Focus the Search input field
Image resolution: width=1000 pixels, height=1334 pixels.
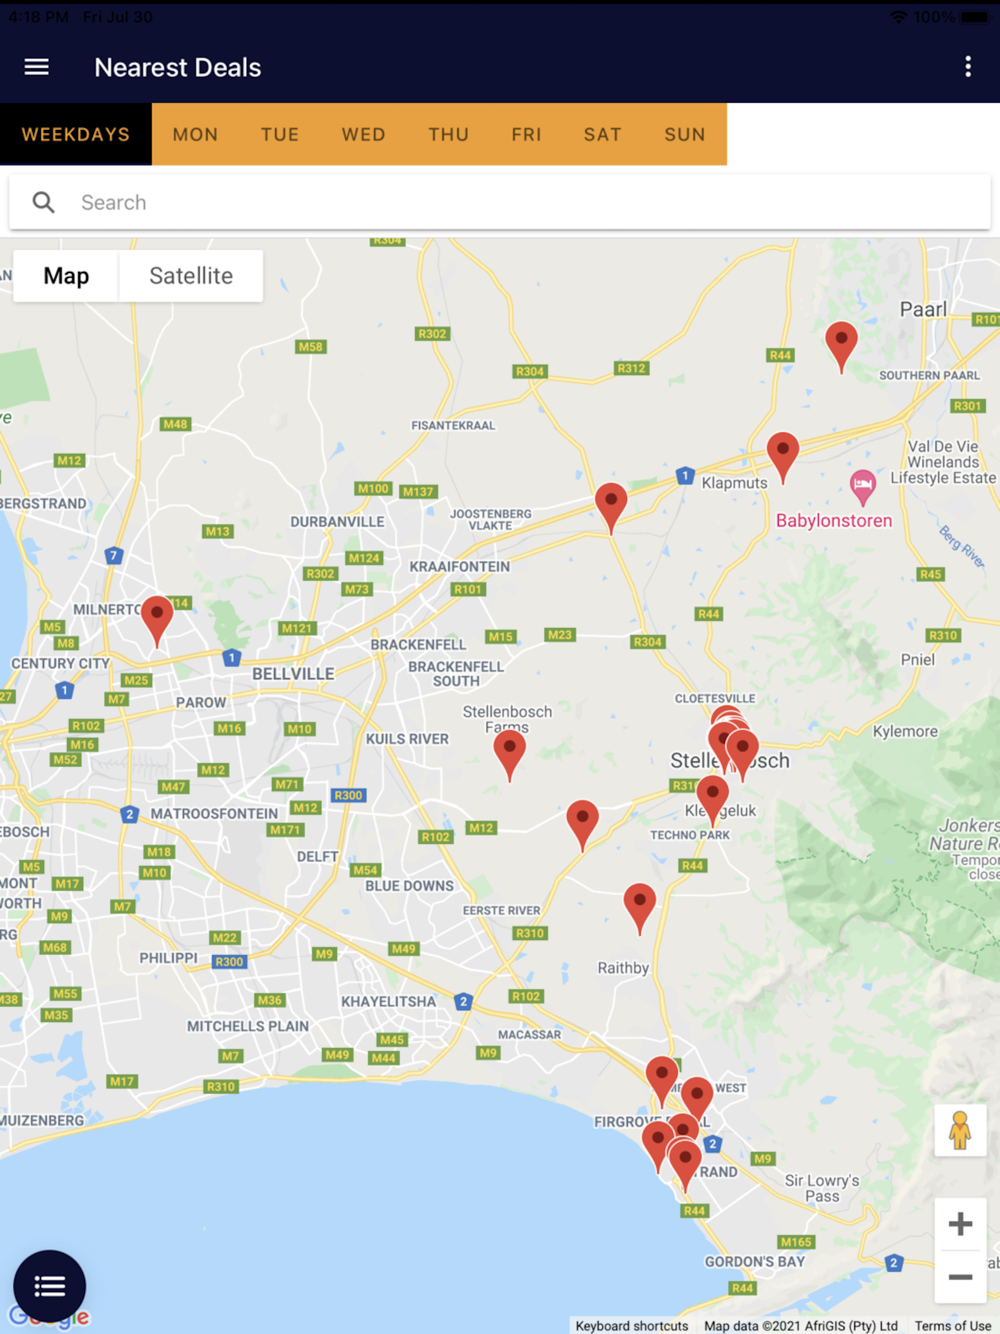(500, 202)
